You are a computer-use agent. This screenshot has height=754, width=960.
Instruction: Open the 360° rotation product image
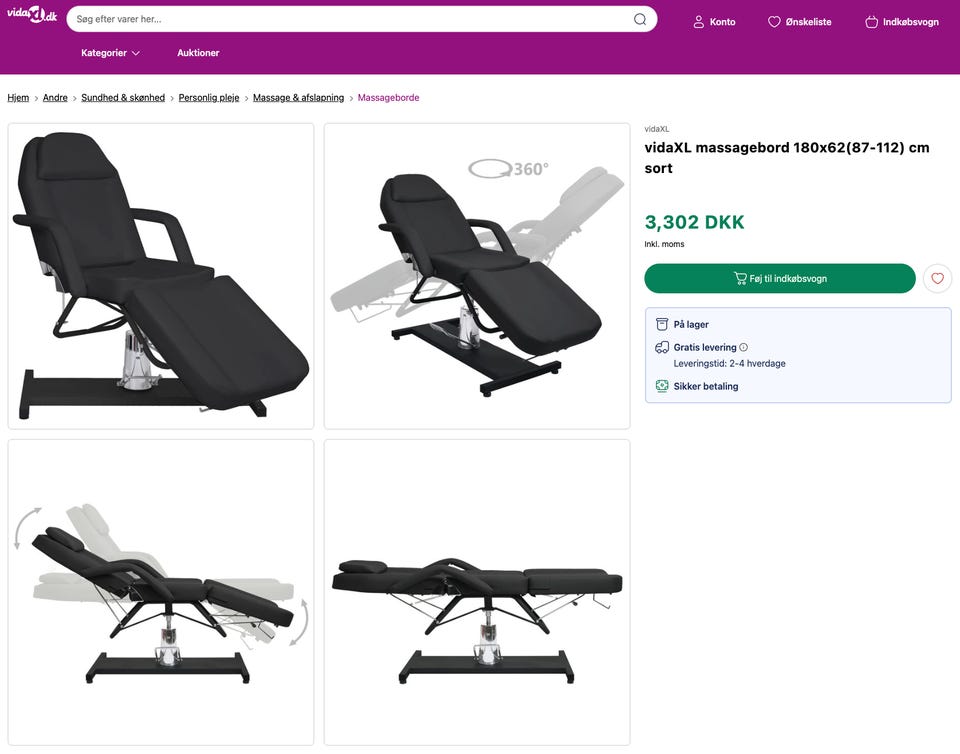(x=477, y=276)
